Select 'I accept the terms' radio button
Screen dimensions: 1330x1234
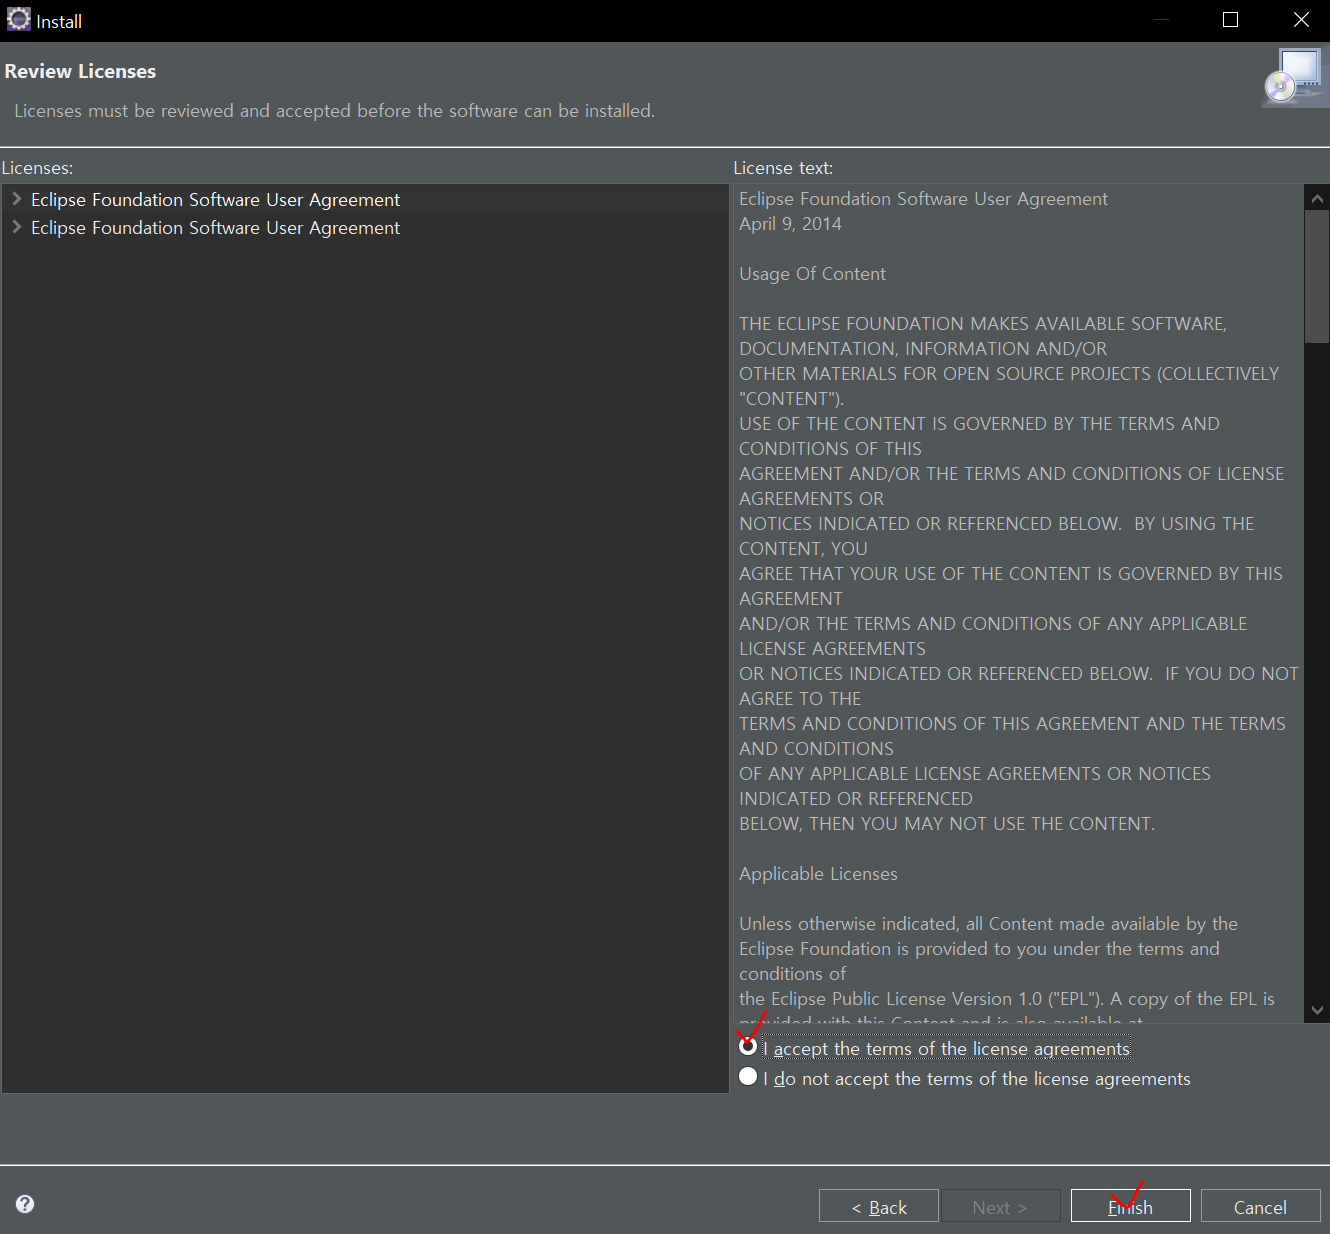pos(748,1048)
